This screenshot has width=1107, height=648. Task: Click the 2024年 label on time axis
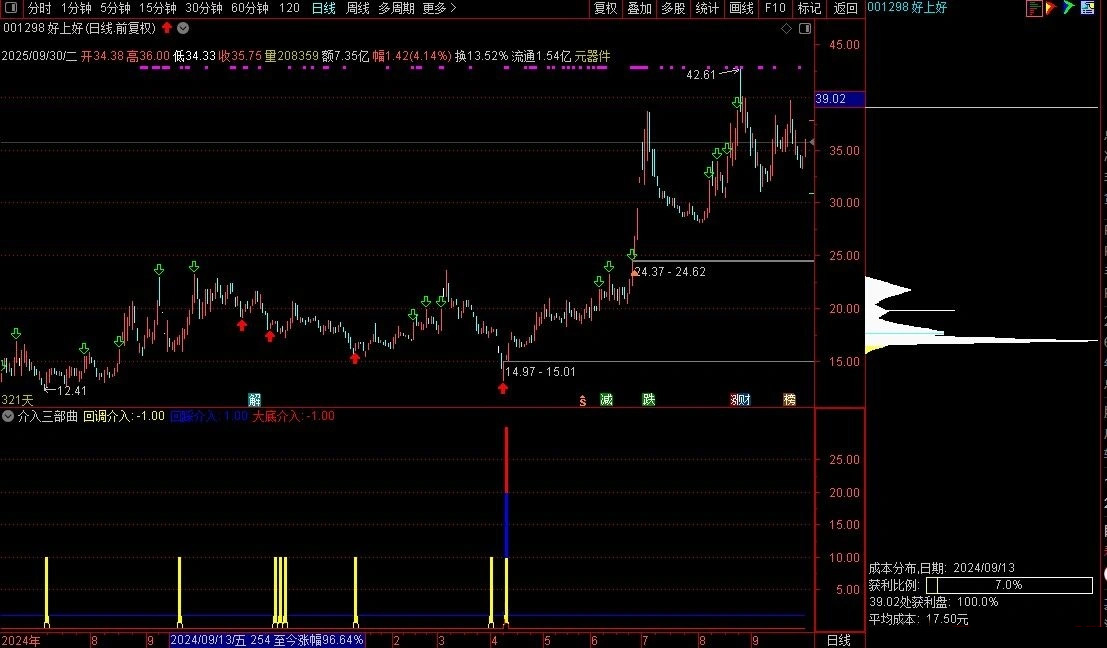click(x=21, y=640)
